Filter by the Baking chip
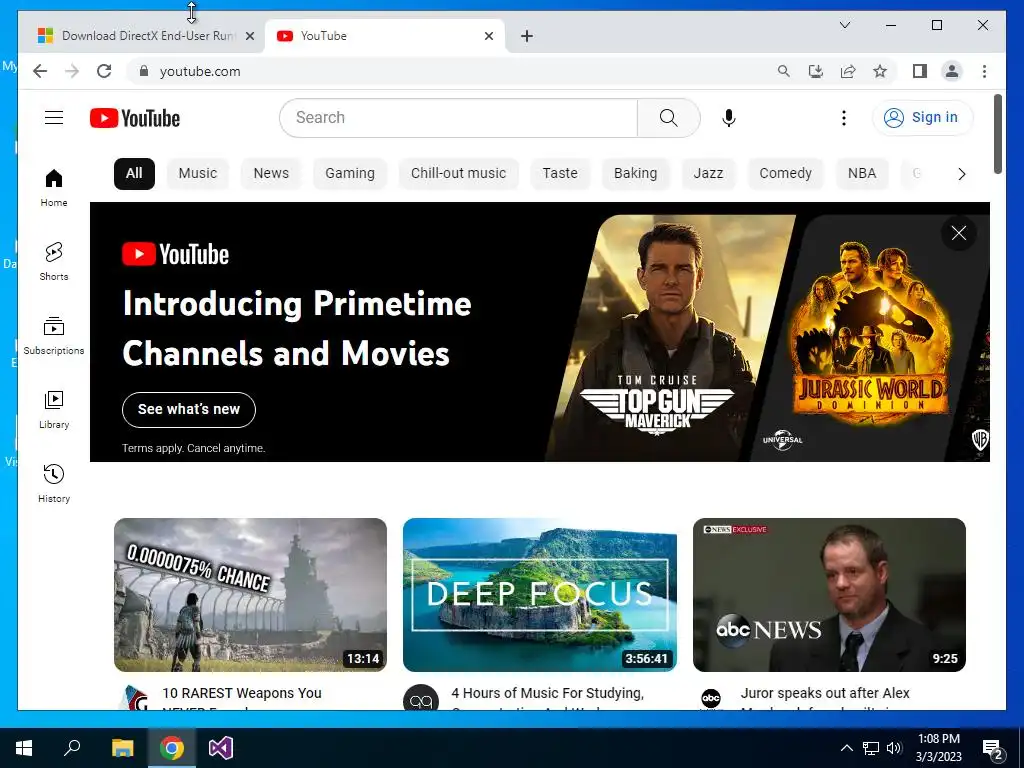This screenshot has width=1024, height=768. point(635,173)
